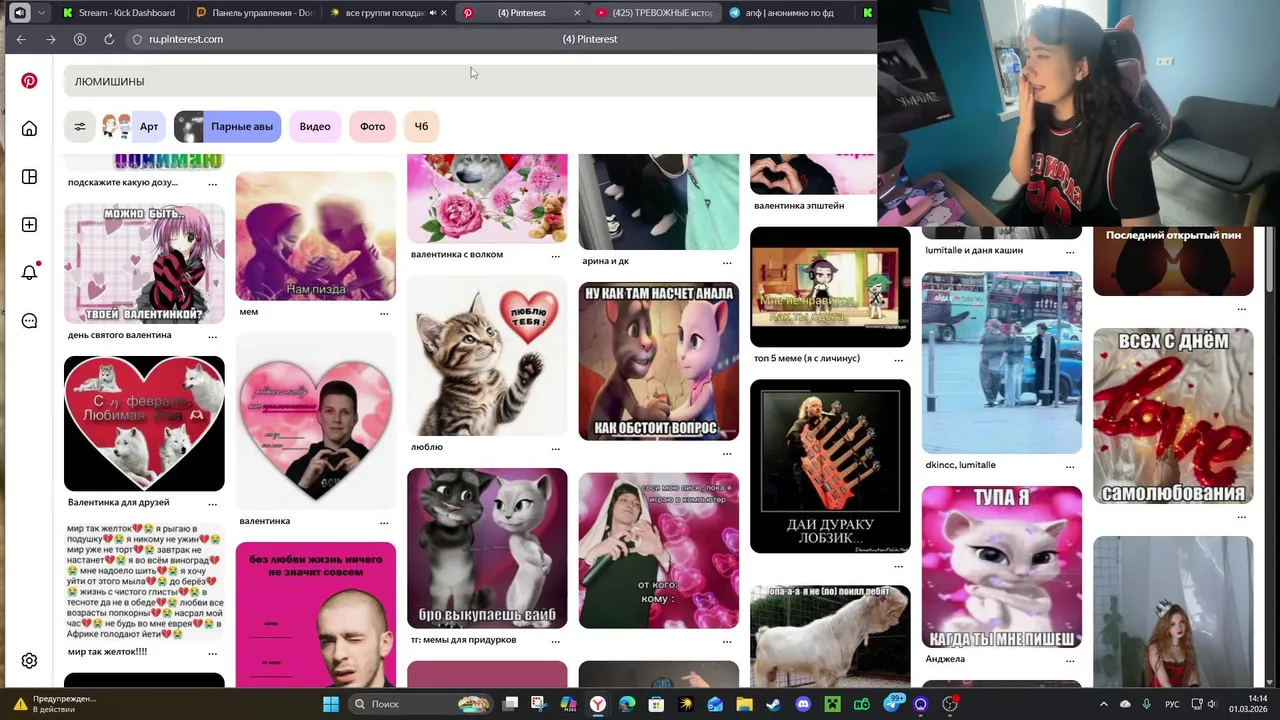Click the ru.pinterest.com address bar
This screenshot has width=1280, height=720.
(186, 39)
